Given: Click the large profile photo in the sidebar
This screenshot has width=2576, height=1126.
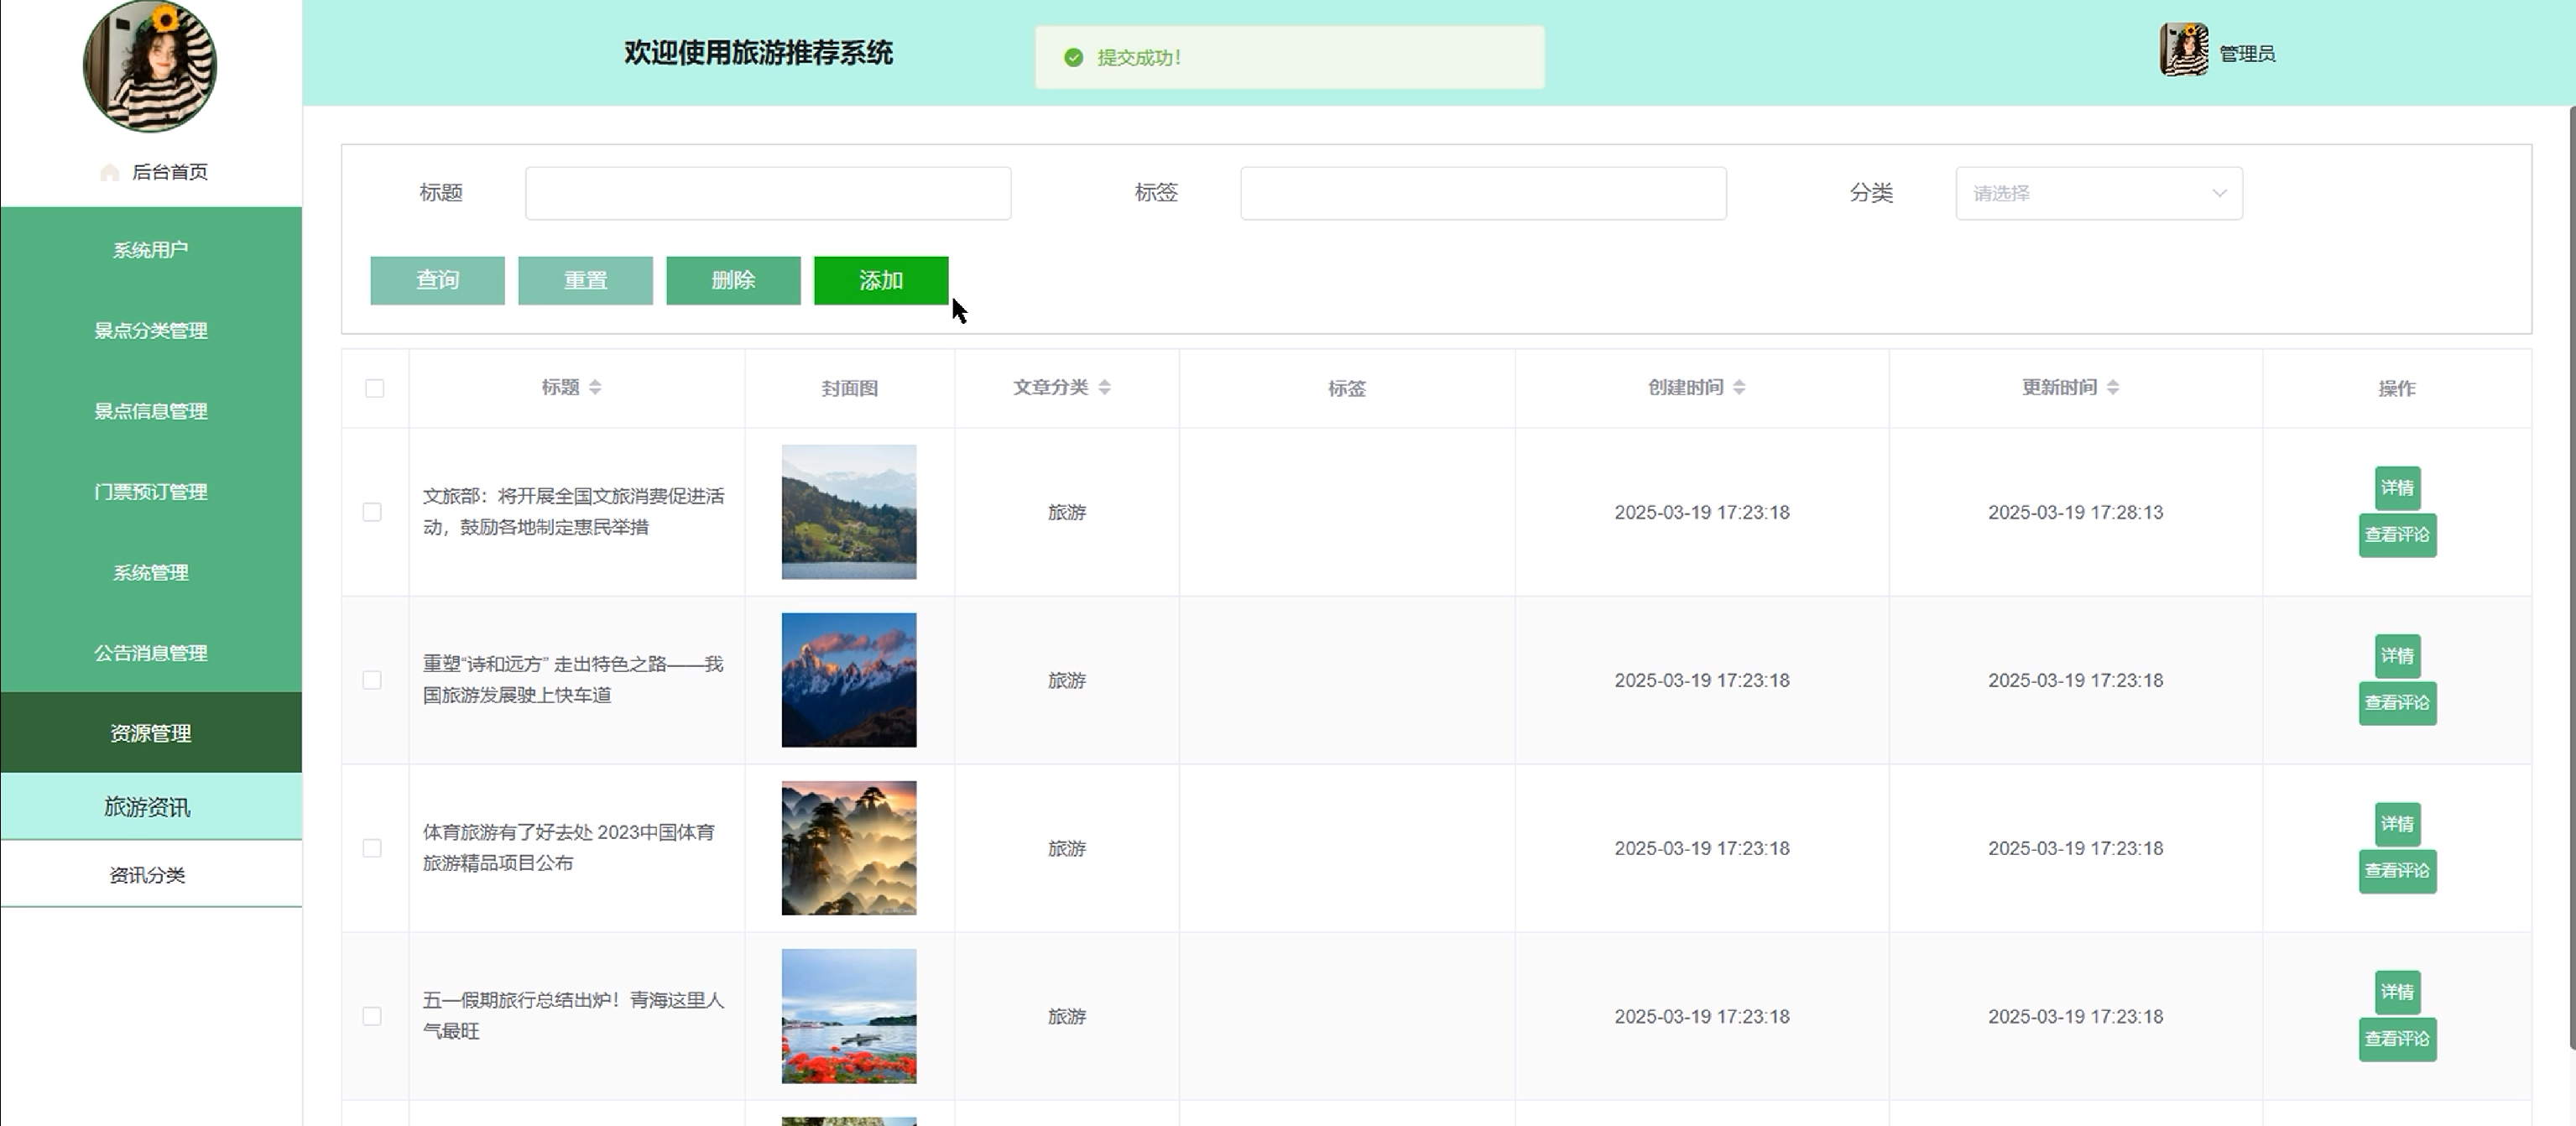Looking at the screenshot, I should click(x=150, y=66).
